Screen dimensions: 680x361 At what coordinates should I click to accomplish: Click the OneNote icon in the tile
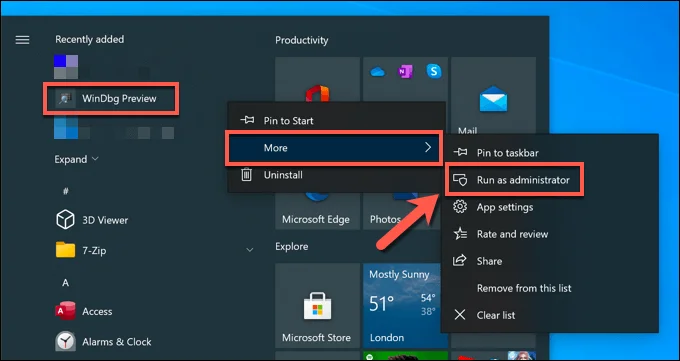coord(405,72)
